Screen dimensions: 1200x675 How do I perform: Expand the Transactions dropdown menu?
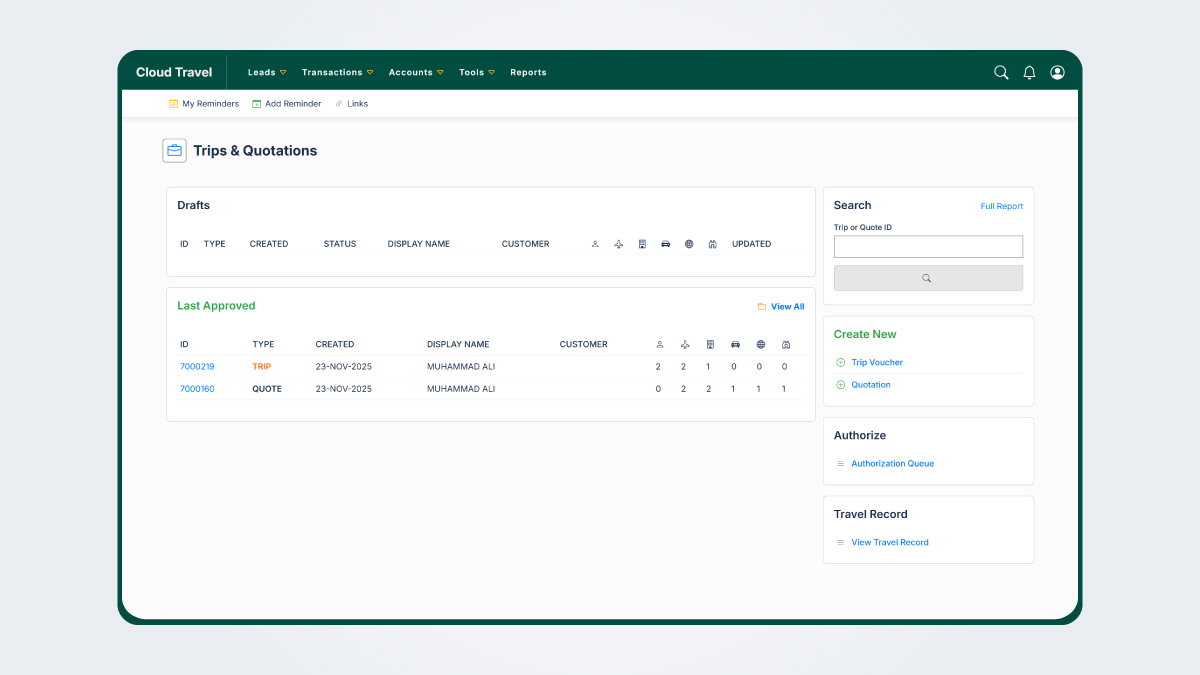click(337, 73)
